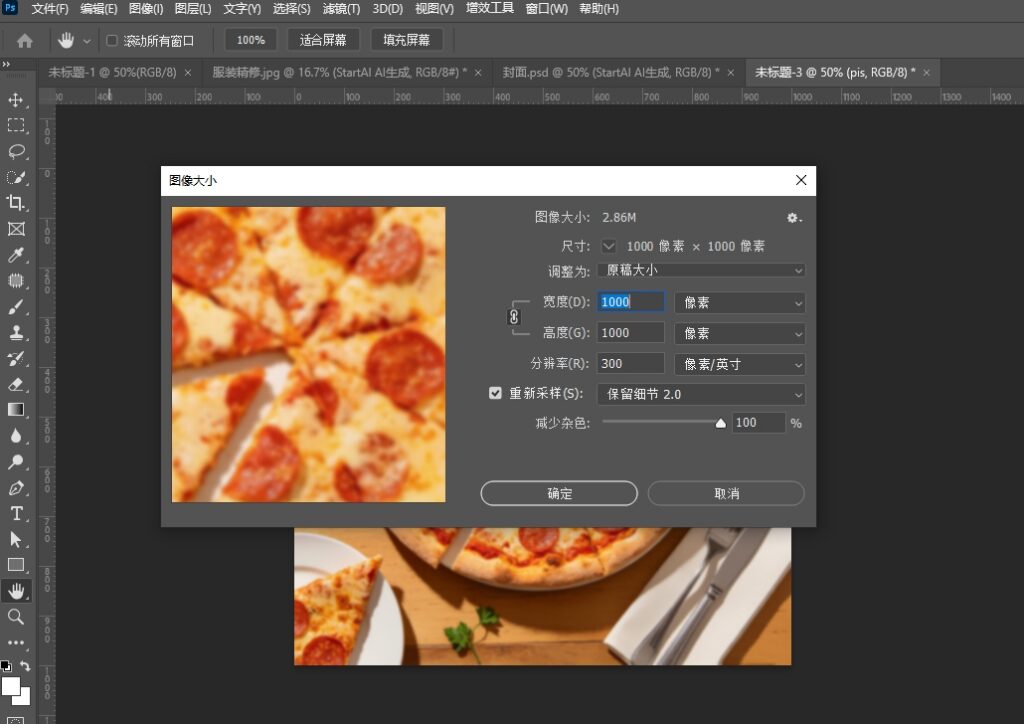Viewport: 1024px width, 724px height.
Task: Click the 高度(G) height input field
Action: point(630,333)
